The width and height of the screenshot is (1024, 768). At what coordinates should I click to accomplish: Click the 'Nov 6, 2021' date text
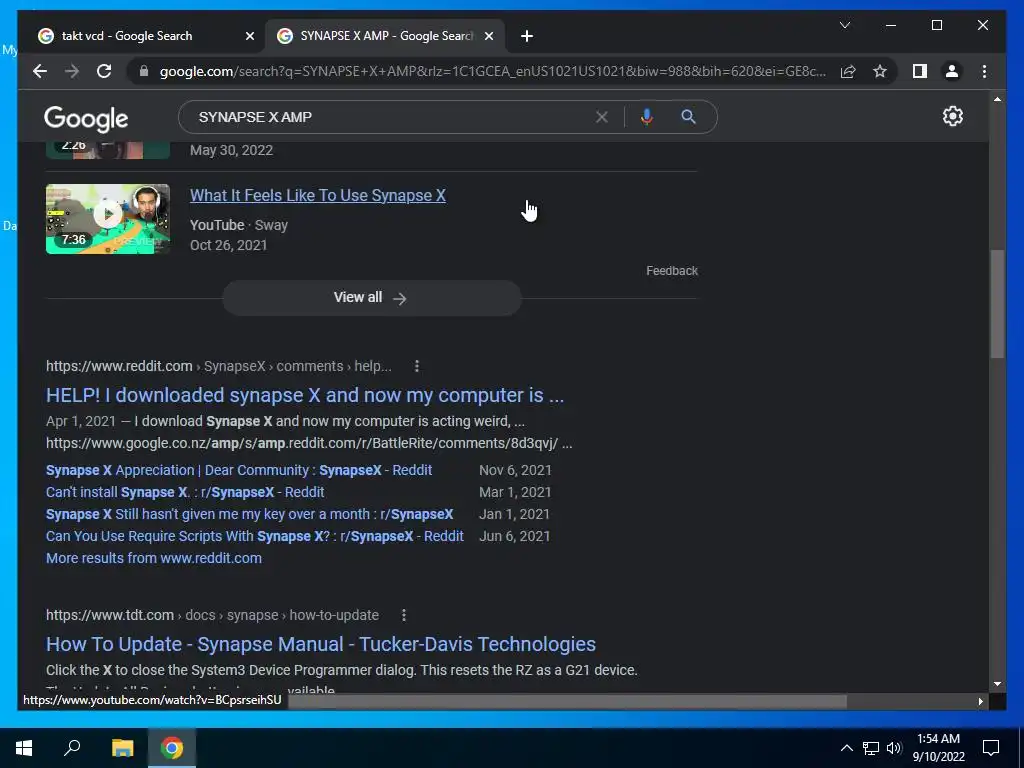click(515, 470)
